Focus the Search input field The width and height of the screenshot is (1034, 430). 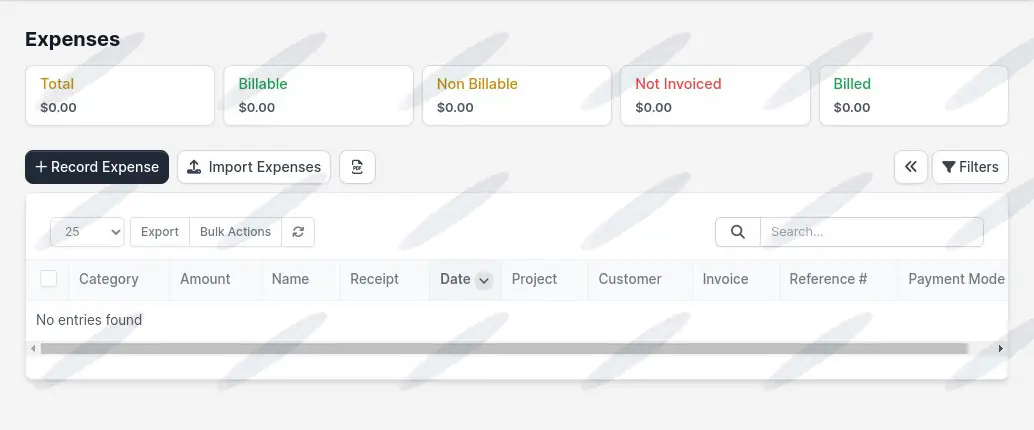click(871, 232)
